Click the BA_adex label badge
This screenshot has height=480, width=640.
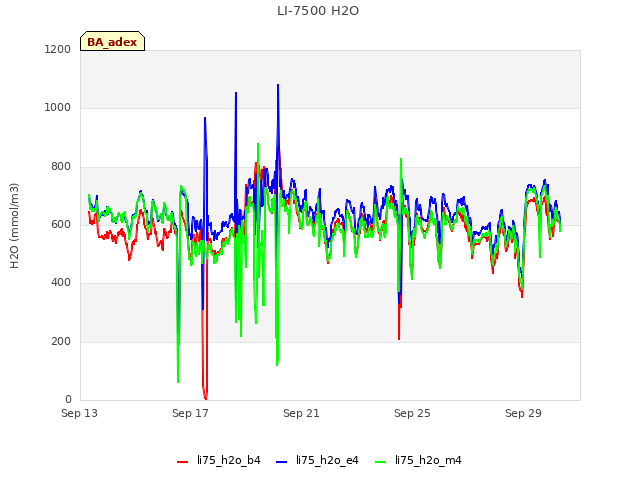pyautogui.click(x=112, y=42)
